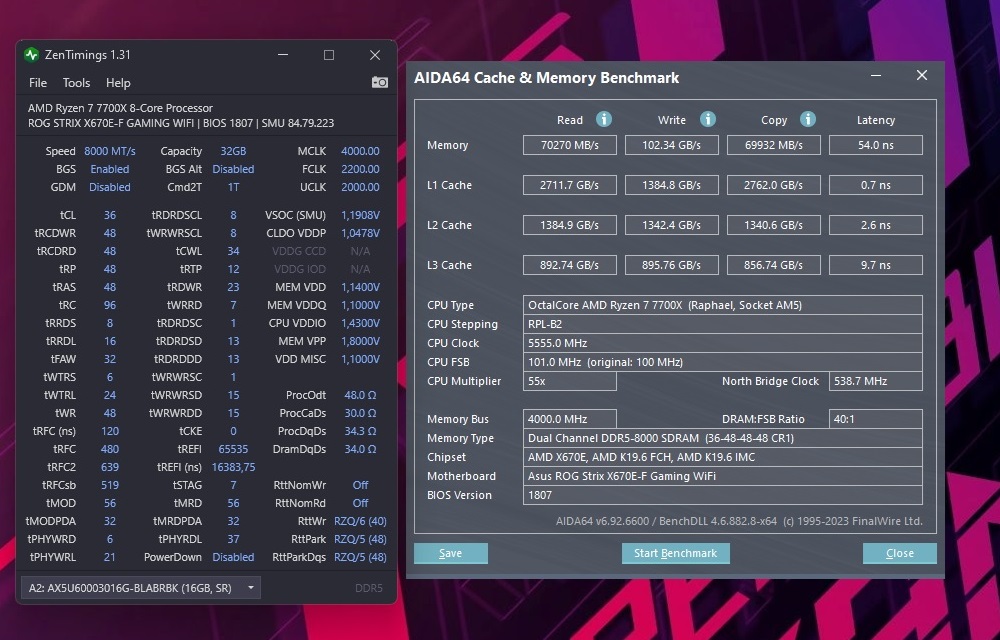Close AIDA64 window via title bar X
Viewport: 1000px width, 640px height.
(922, 75)
